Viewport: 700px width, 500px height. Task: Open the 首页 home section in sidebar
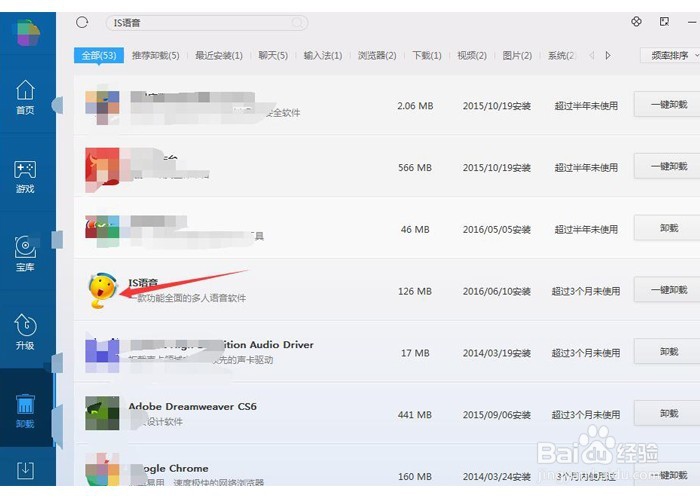click(25, 97)
